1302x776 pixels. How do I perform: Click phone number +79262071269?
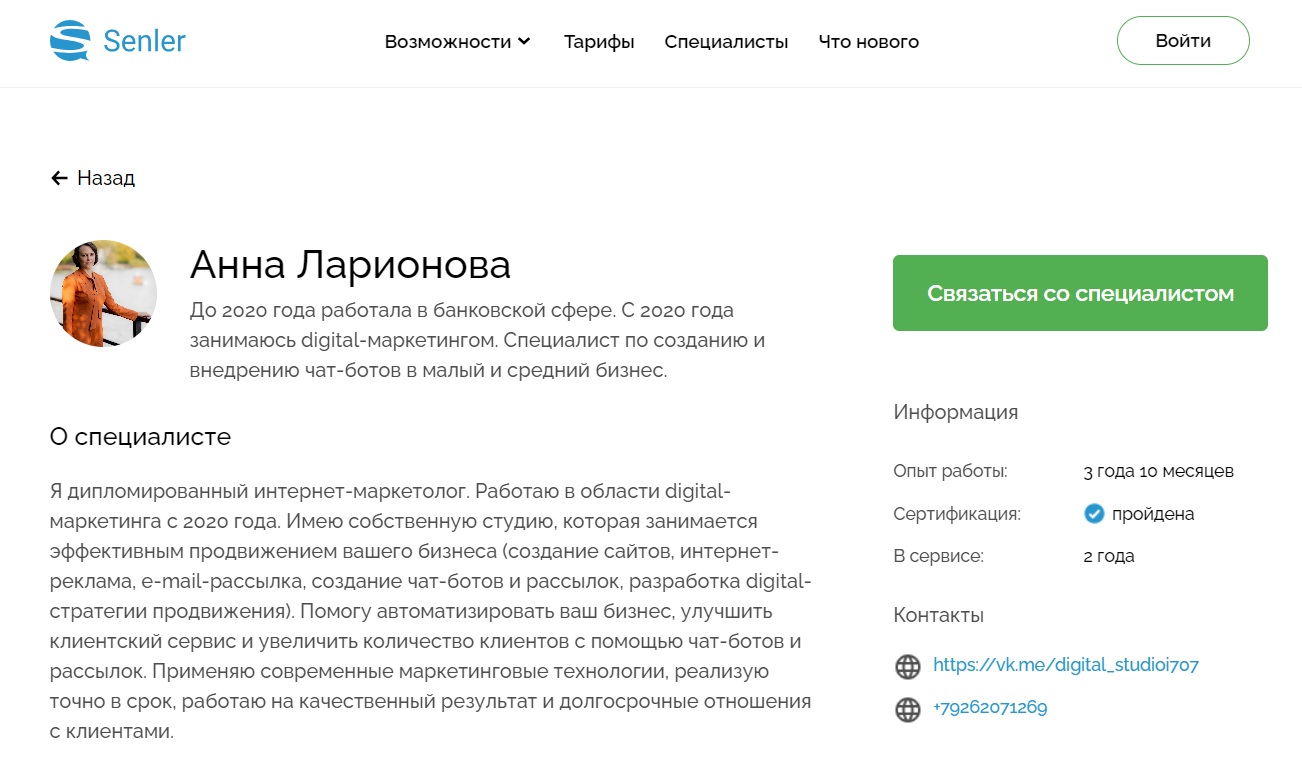tap(990, 708)
